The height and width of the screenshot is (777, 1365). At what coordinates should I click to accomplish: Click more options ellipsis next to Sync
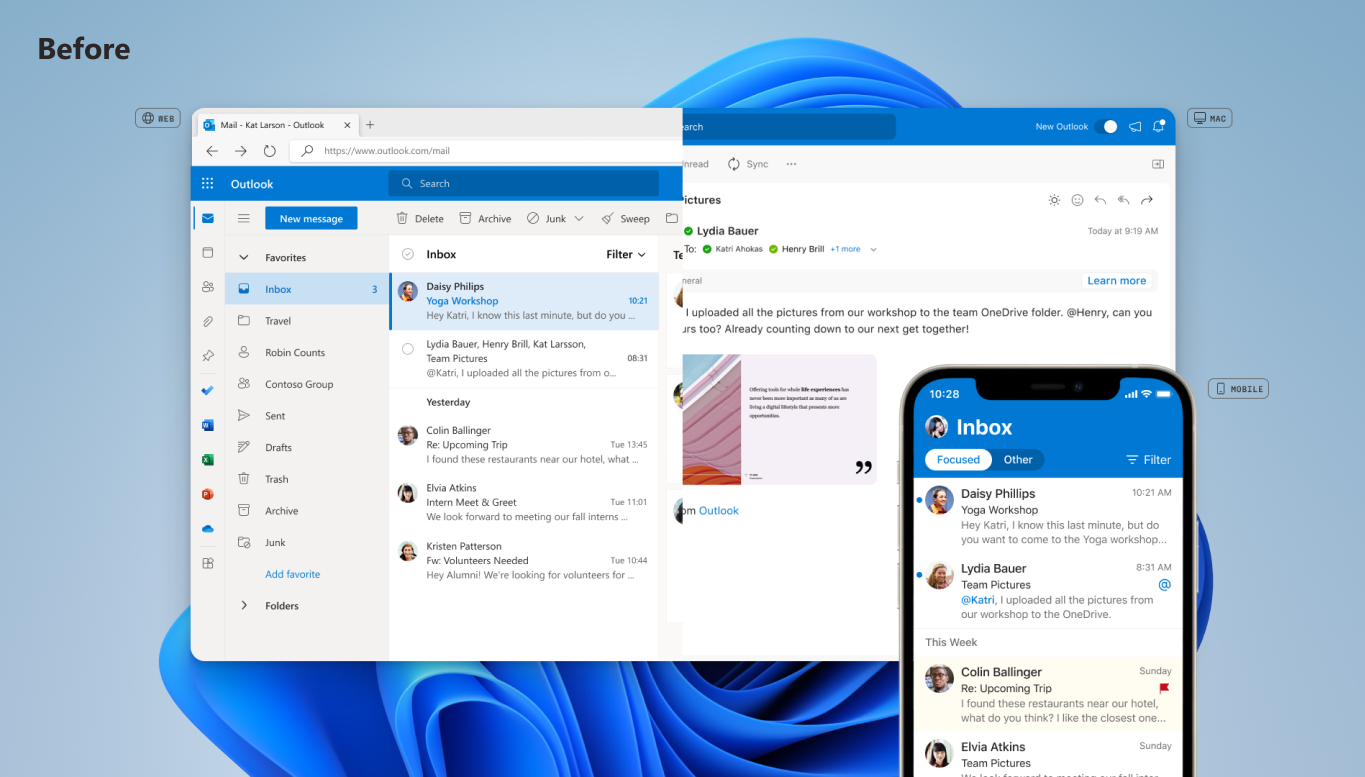791,164
